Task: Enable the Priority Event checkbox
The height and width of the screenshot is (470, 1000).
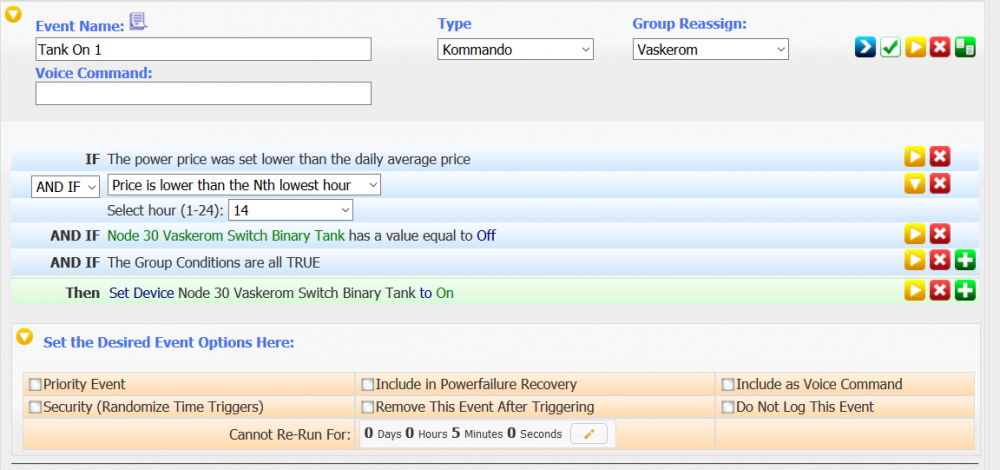Action: (x=36, y=384)
